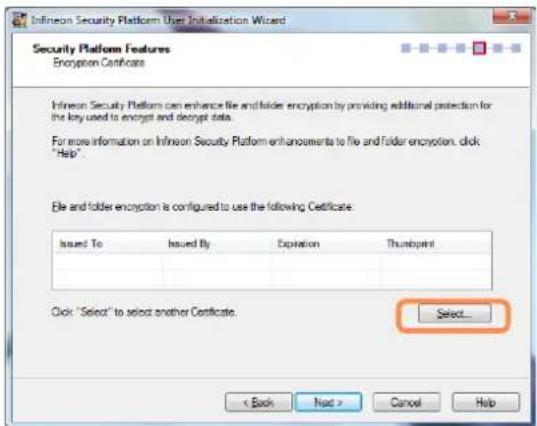Click the 'Click Select to select another Certificate' text
The image size is (537, 426).
(143, 312)
